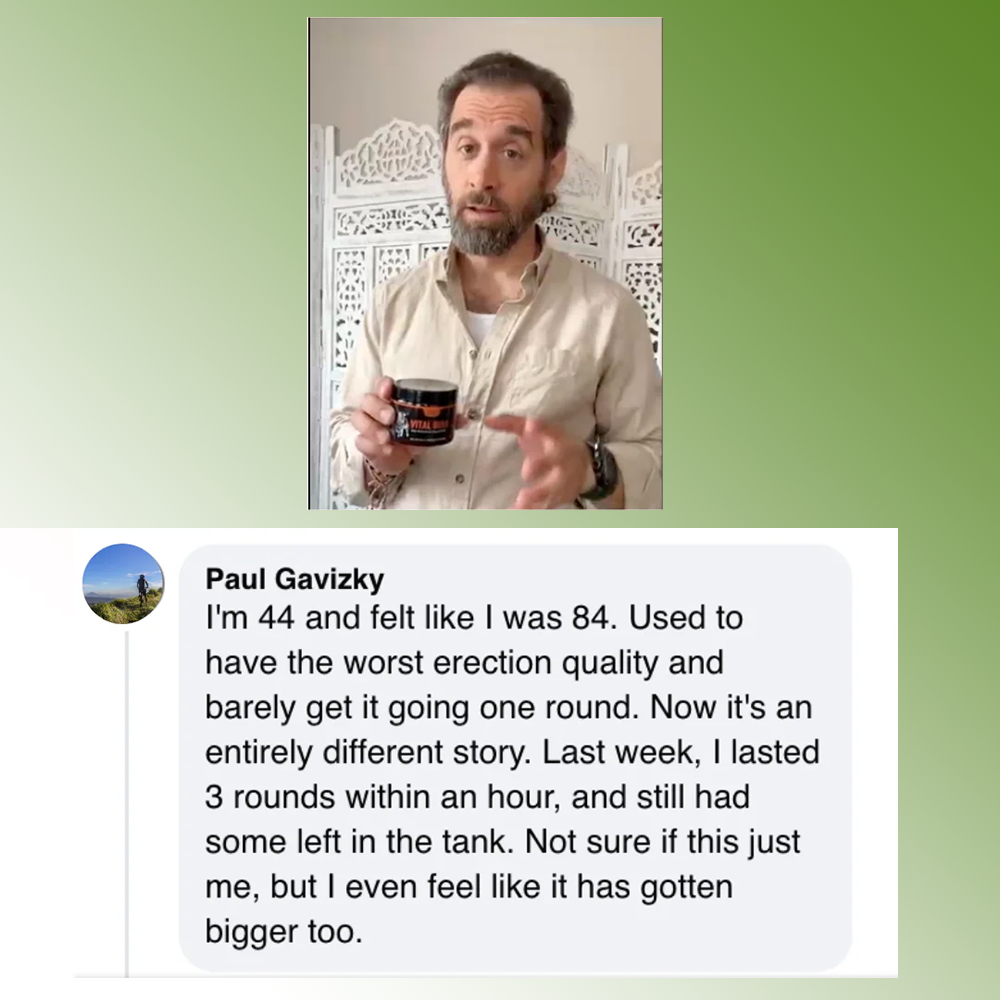Click the Paul Gavizky name link
Viewport: 1000px width, 1000px height.
(295, 579)
